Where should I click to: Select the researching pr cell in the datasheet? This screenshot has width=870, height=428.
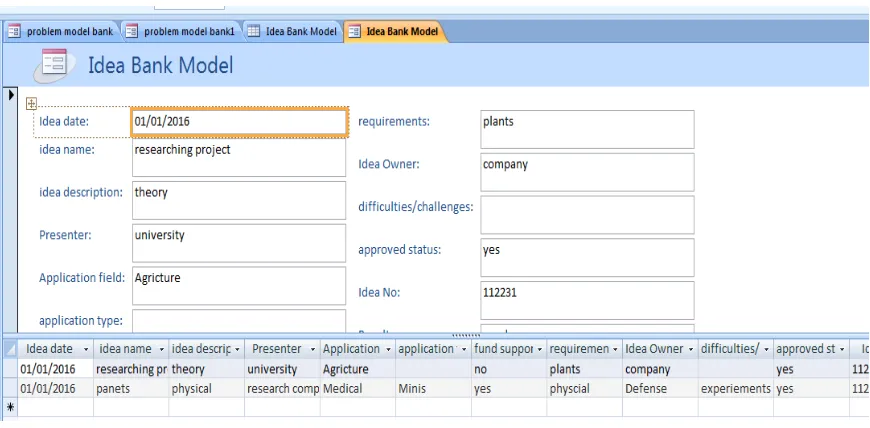pyautogui.click(x=131, y=369)
